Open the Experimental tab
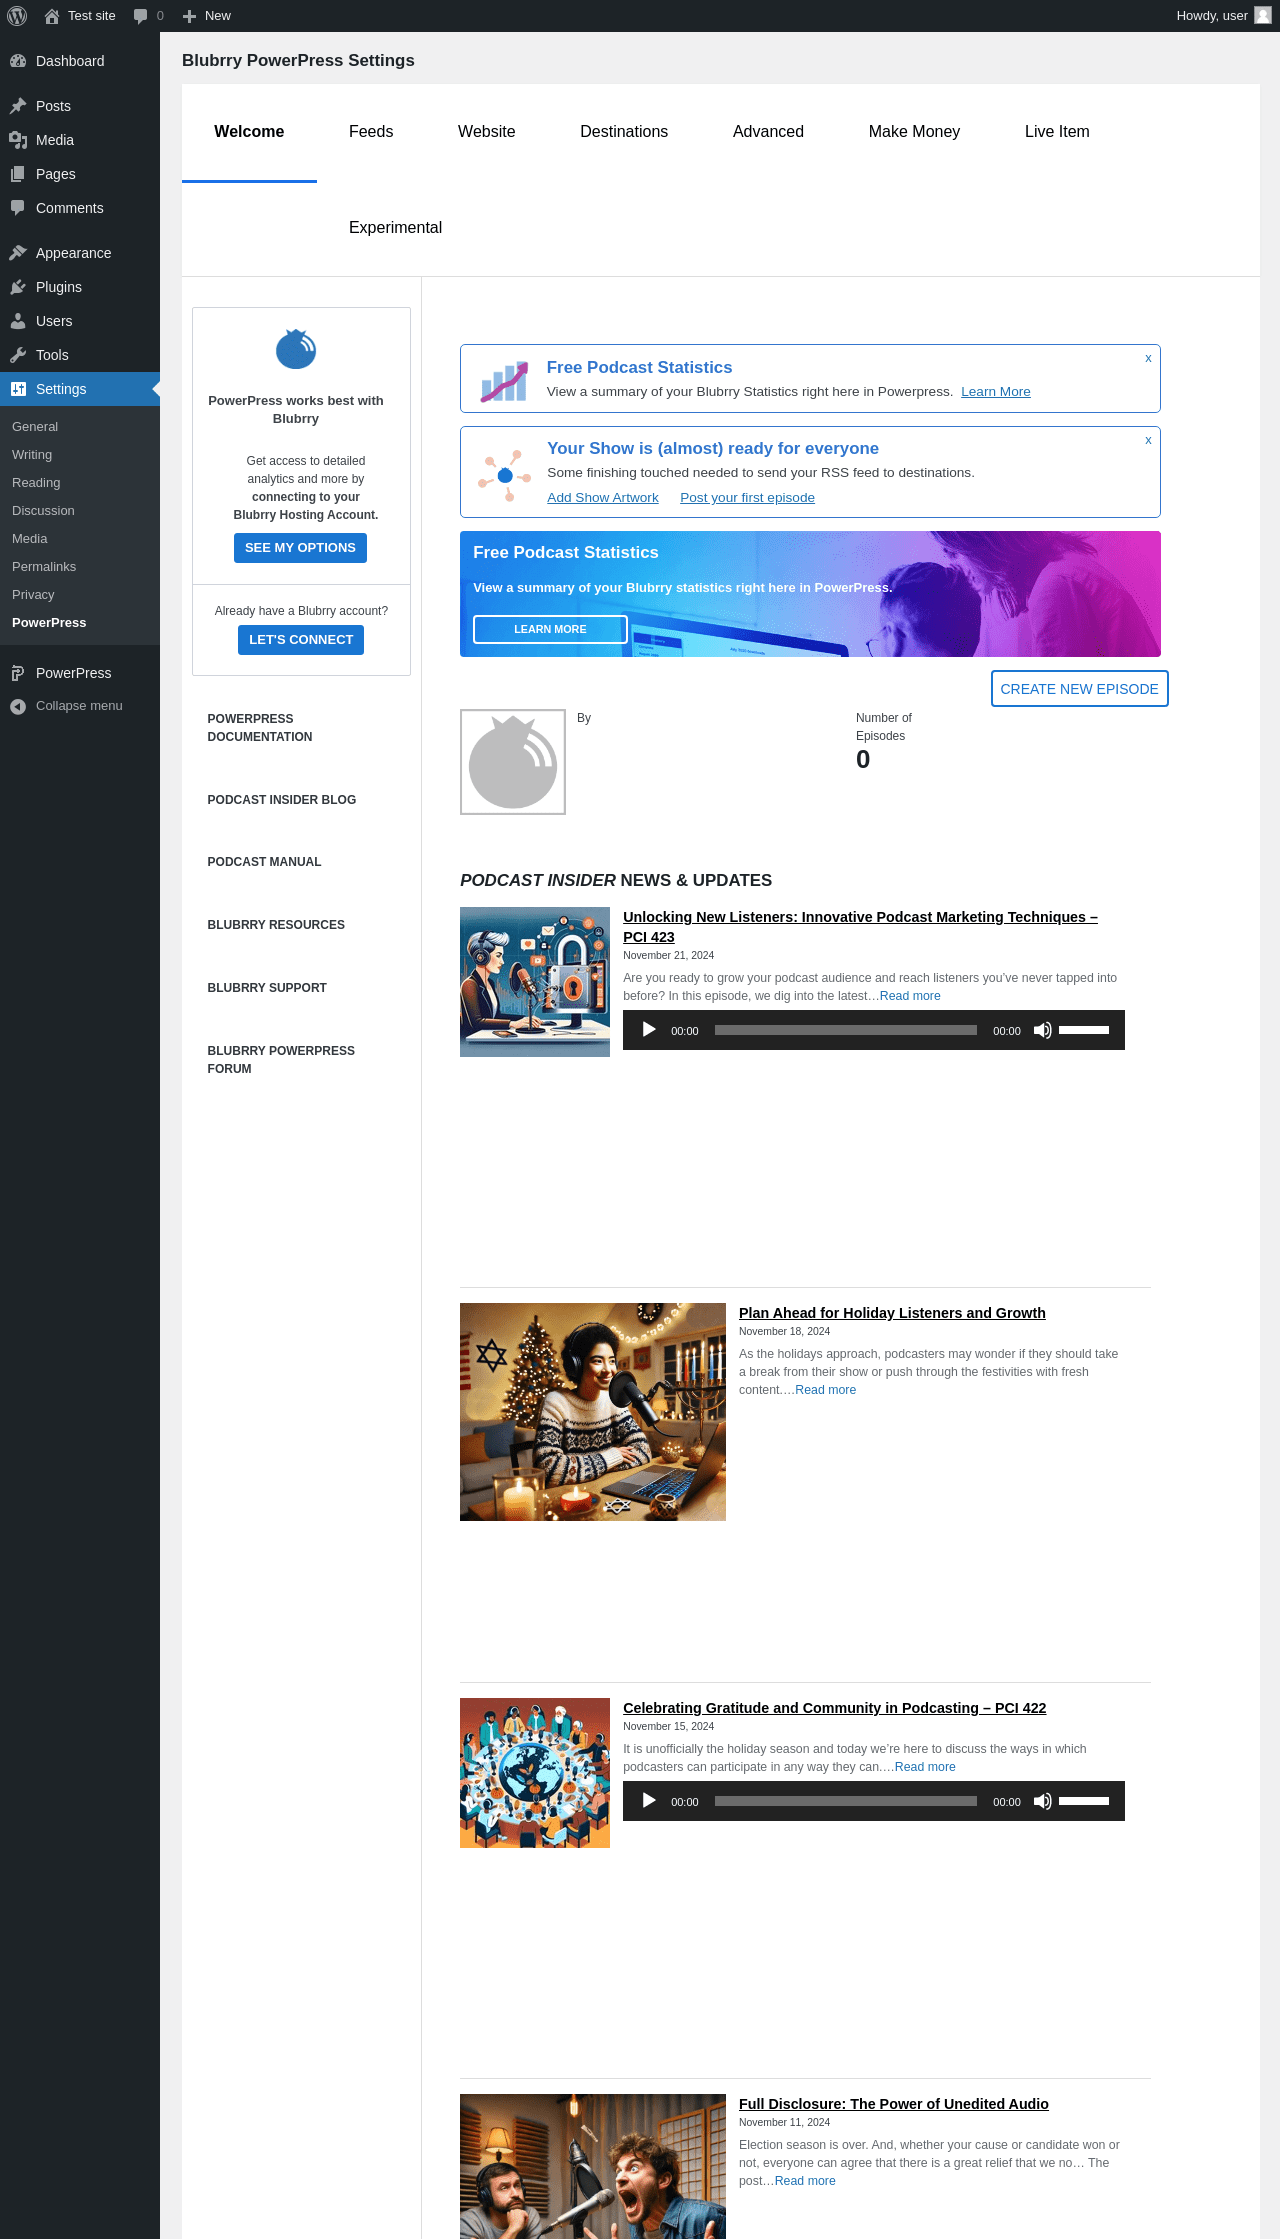 (x=395, y=228)
